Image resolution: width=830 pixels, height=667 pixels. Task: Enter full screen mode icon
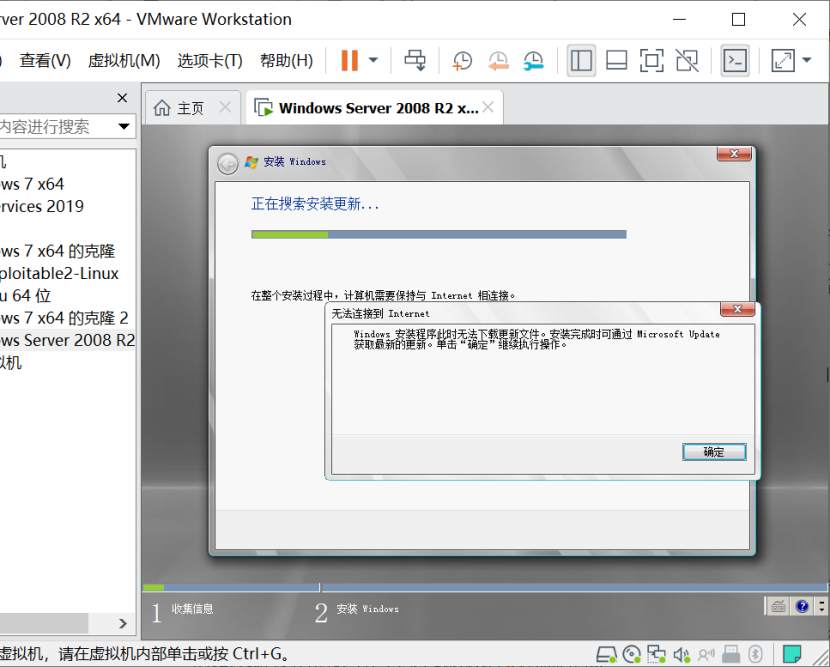[x=652, y=60]
